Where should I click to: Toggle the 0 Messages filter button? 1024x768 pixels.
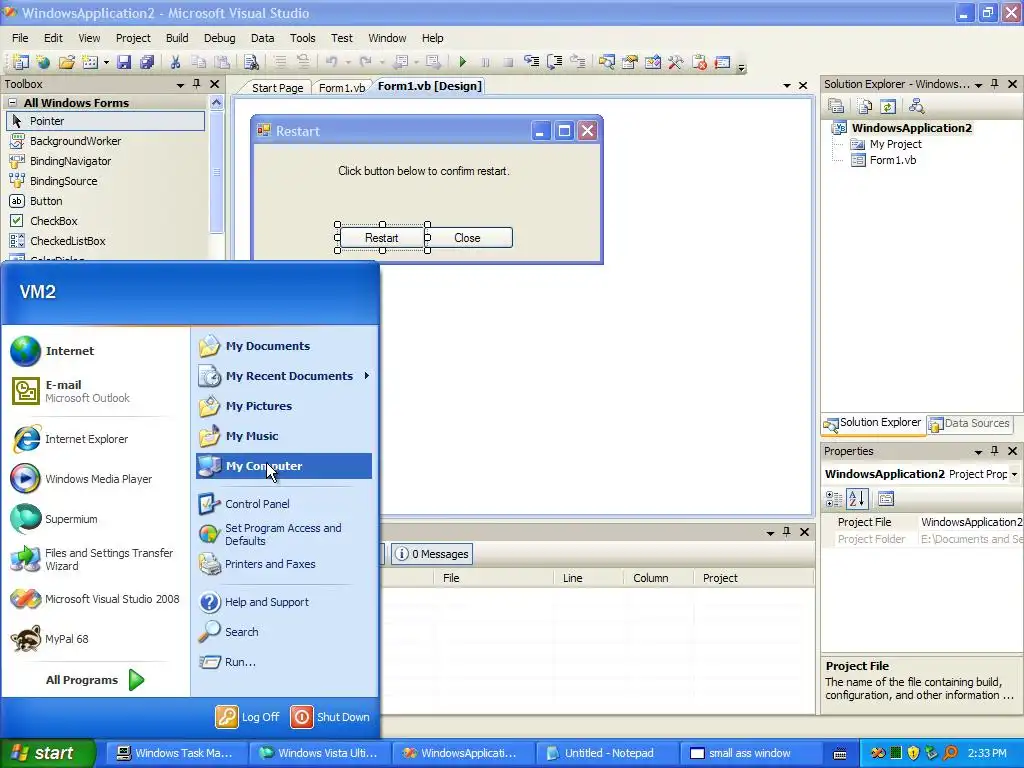click(432, 554)
